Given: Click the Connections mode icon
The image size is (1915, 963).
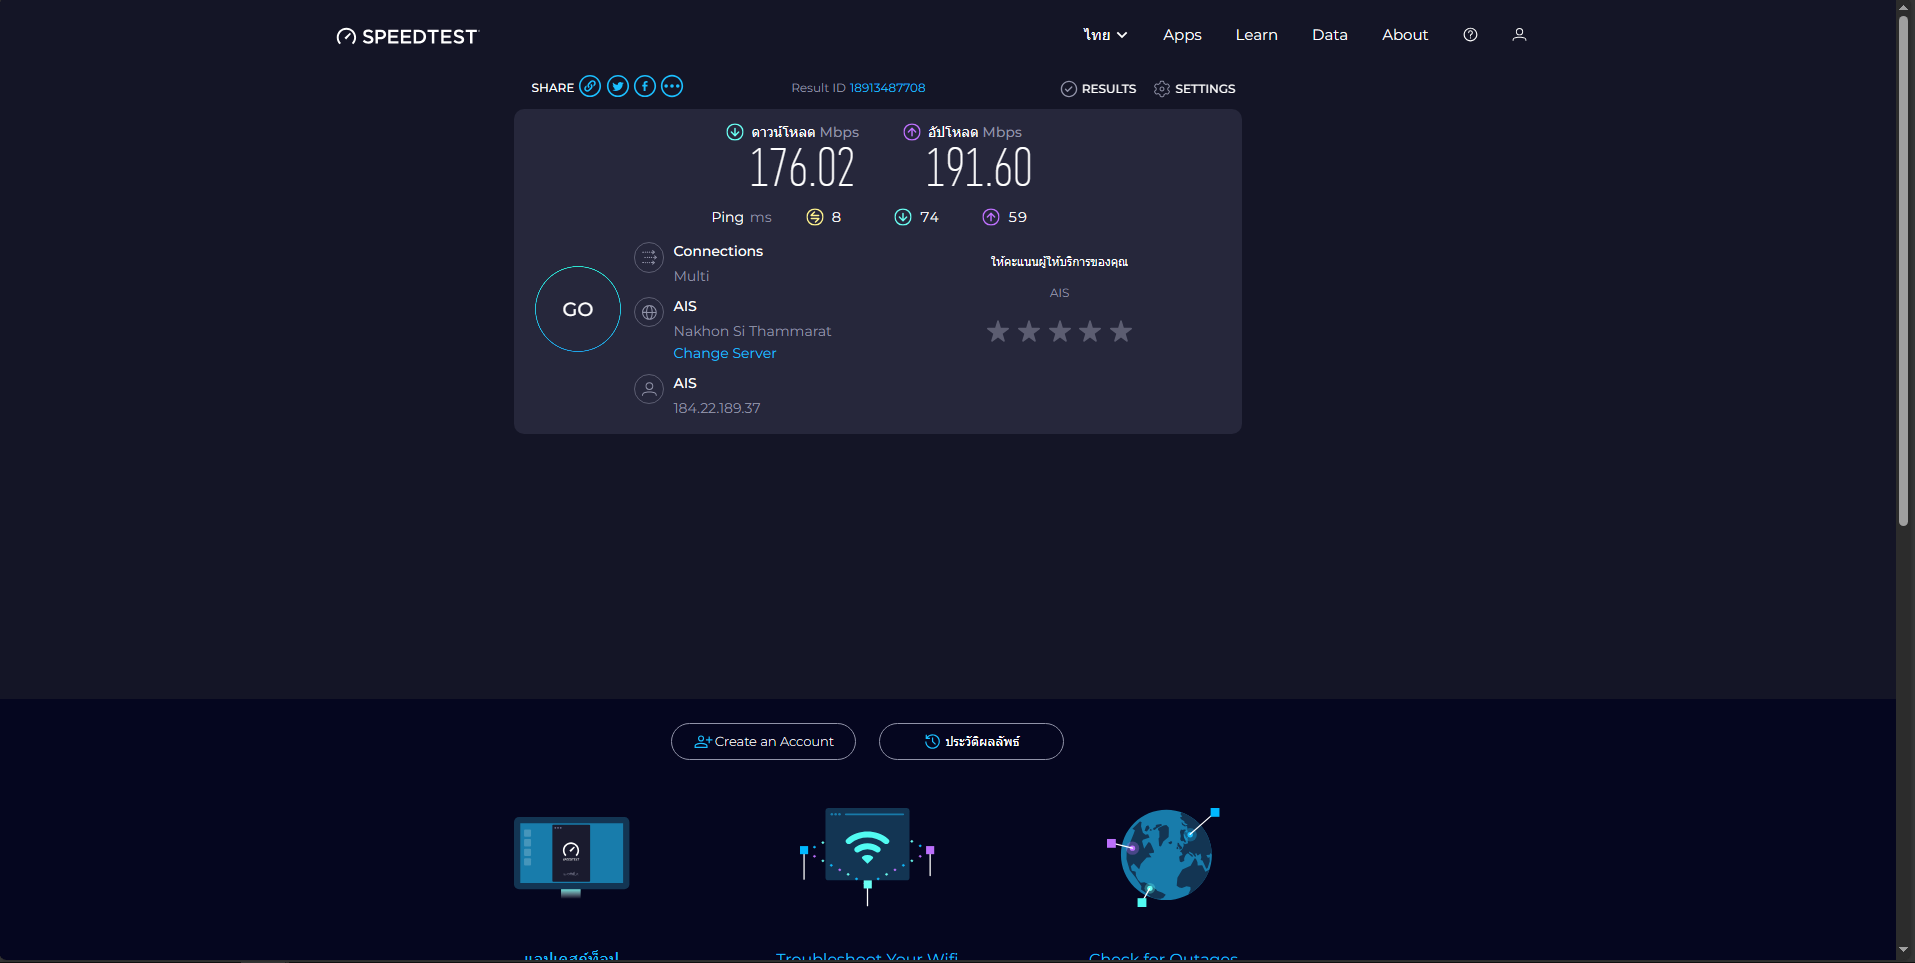Looking at the screenshot, I should tap(649, 258).
